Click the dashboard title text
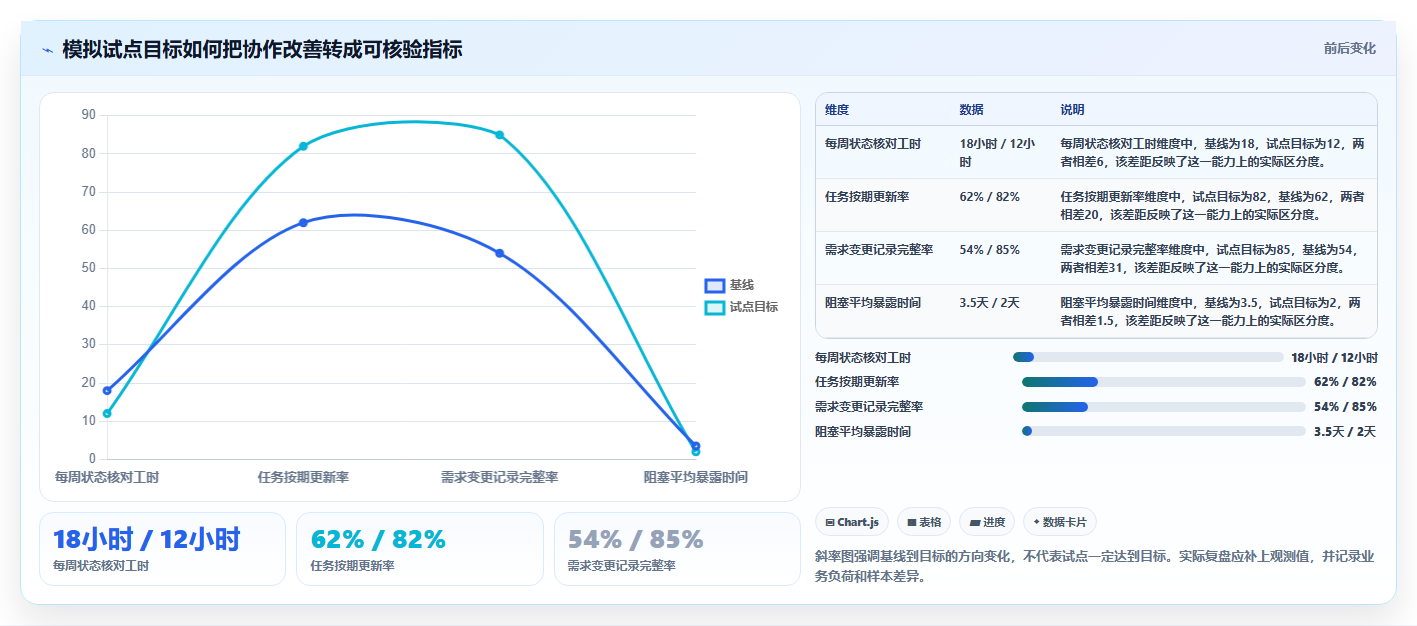 click(262, 49)
